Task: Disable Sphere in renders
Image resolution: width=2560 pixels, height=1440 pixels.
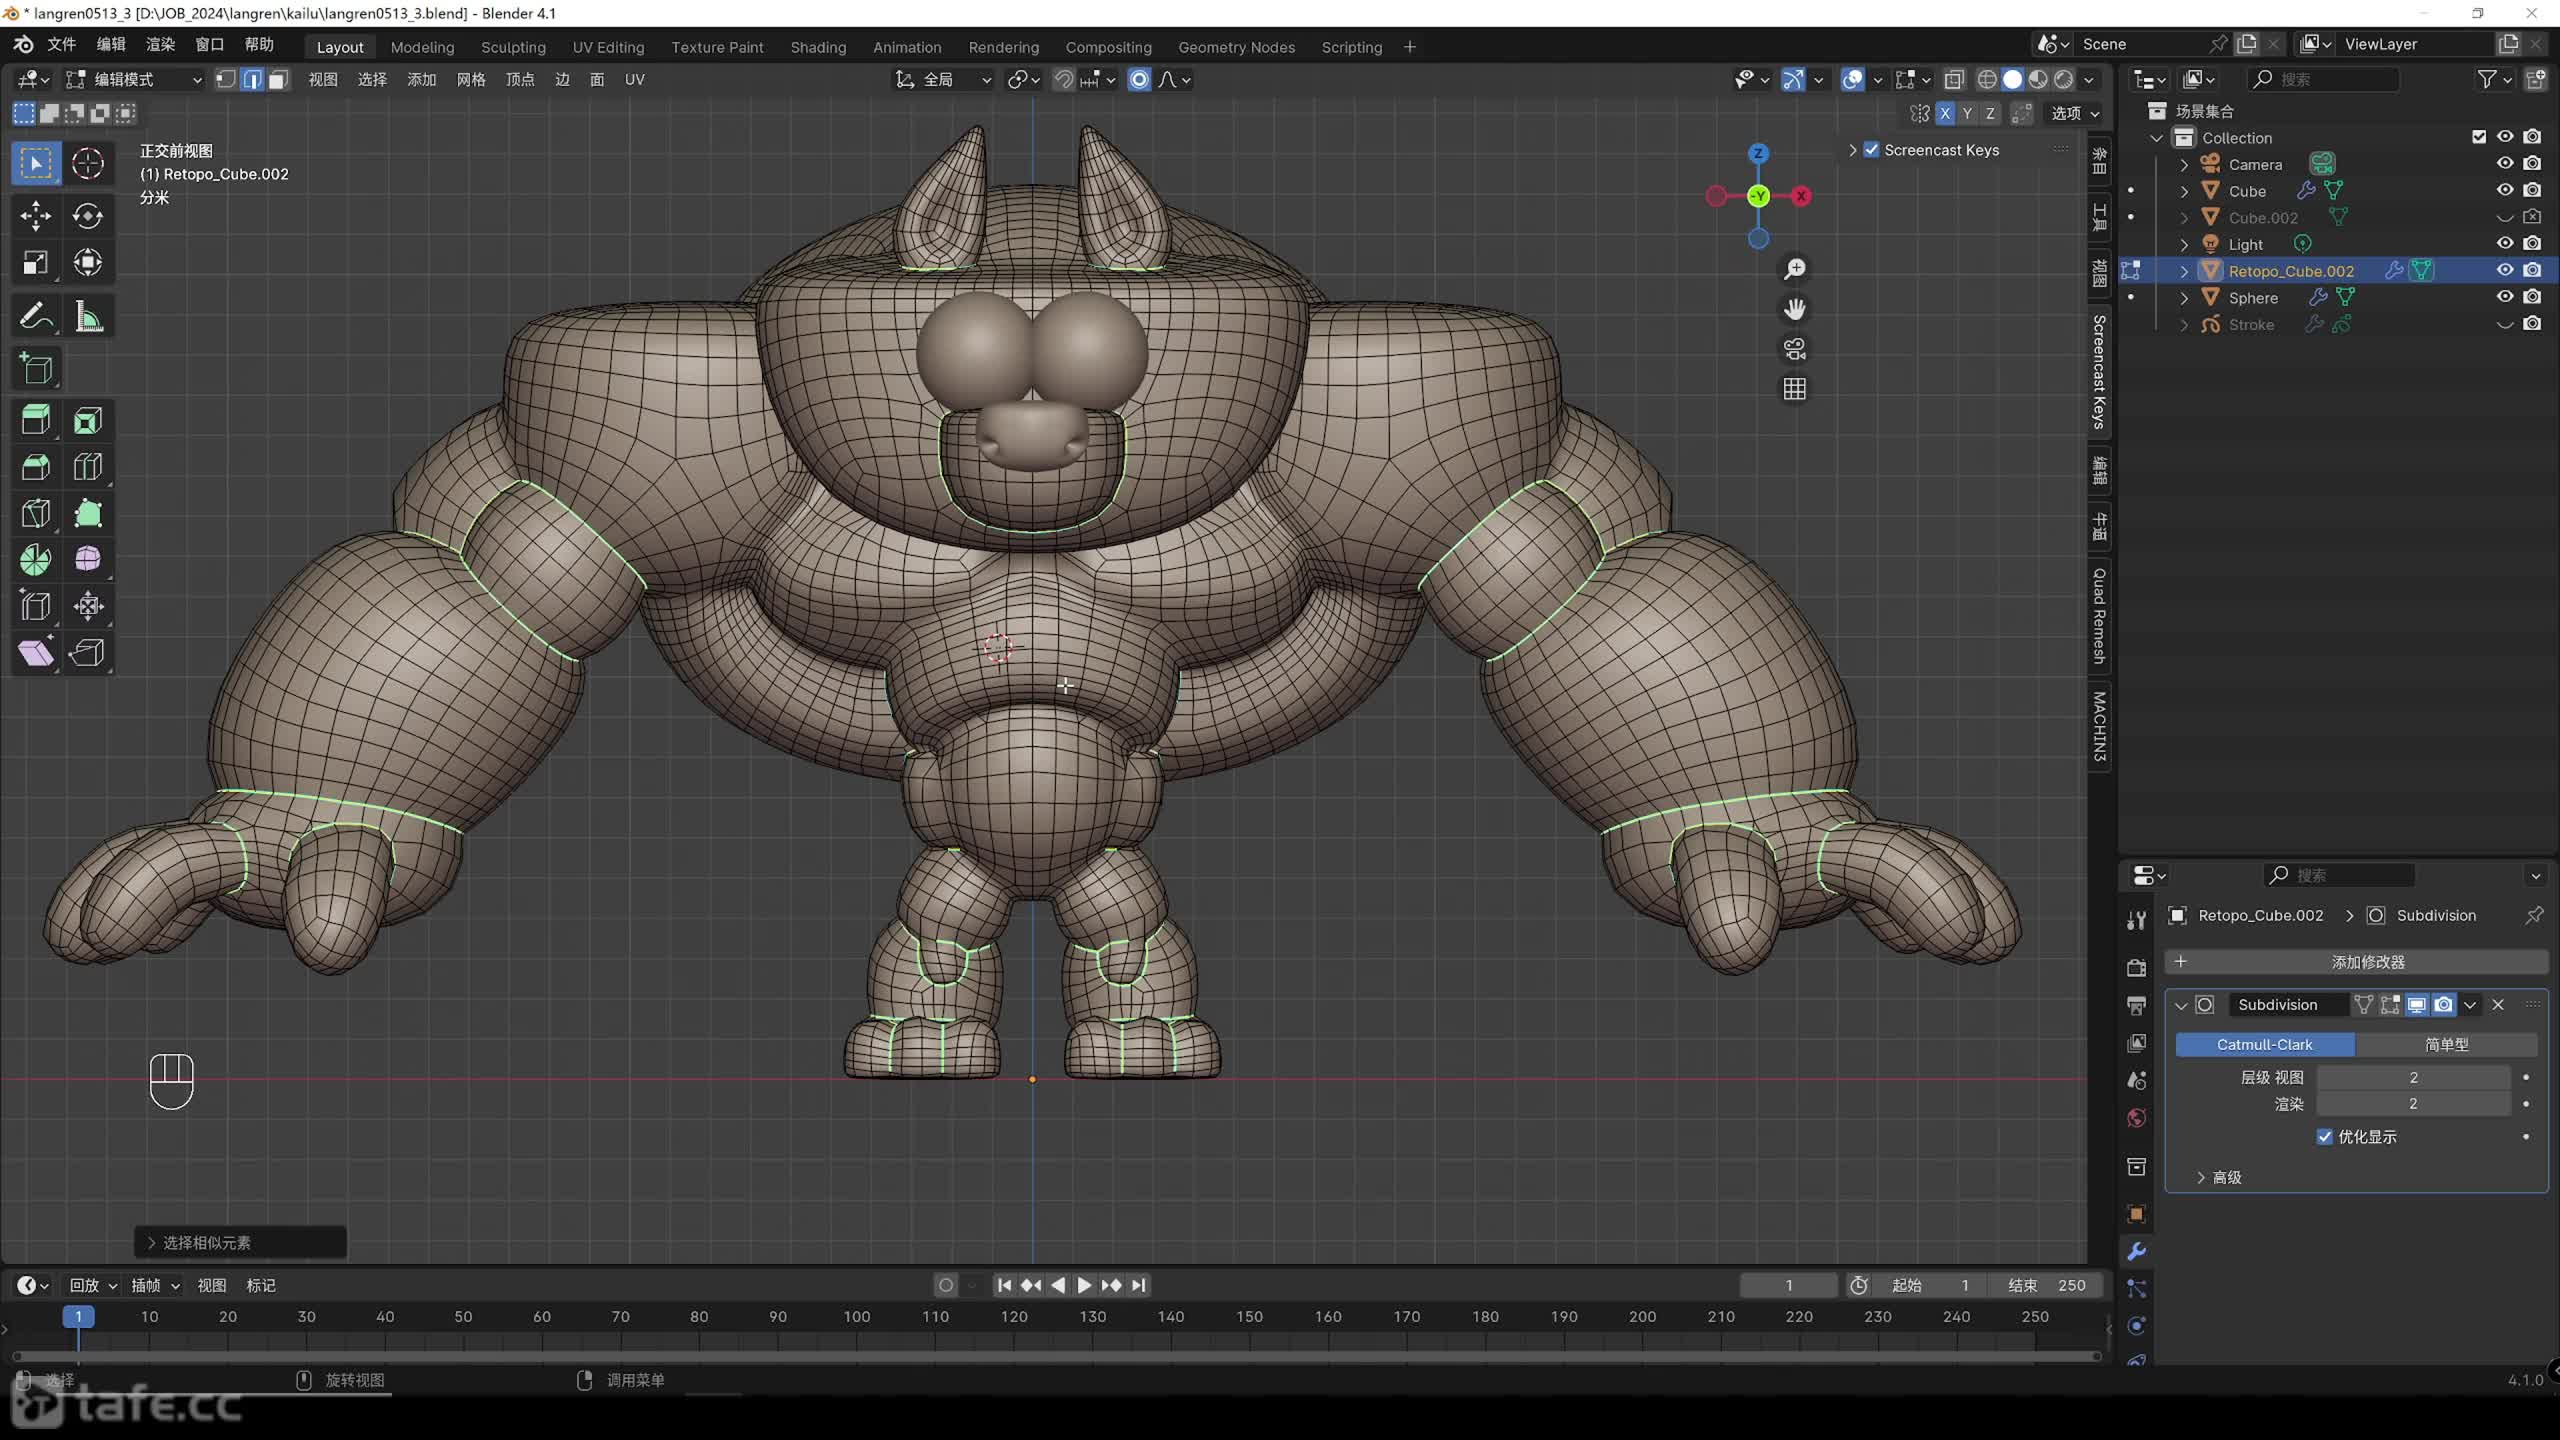Action: (2532, 297)
